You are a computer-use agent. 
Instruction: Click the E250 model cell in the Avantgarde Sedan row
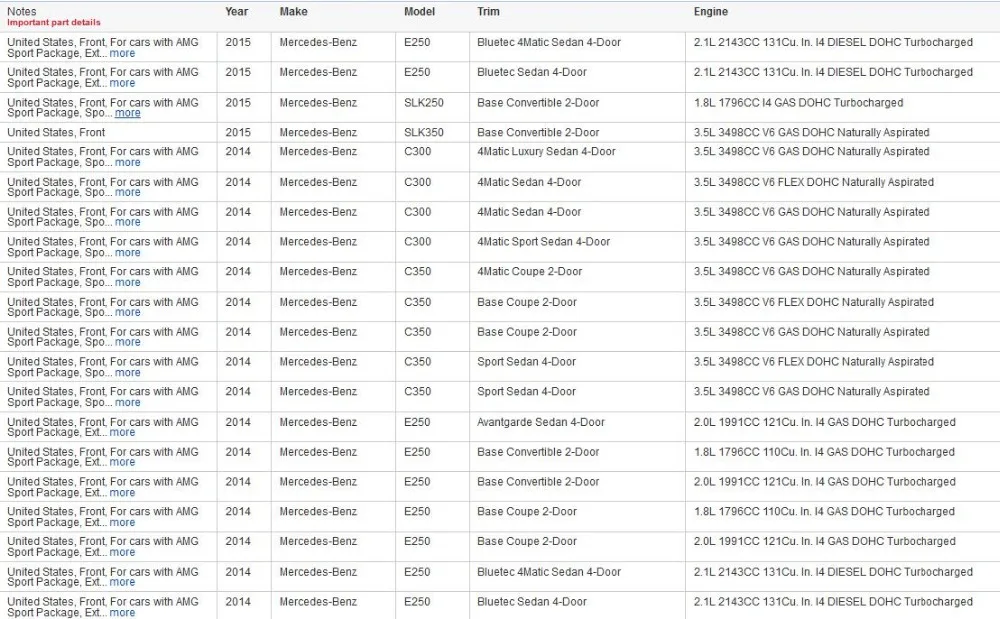(x=417, y=422)
